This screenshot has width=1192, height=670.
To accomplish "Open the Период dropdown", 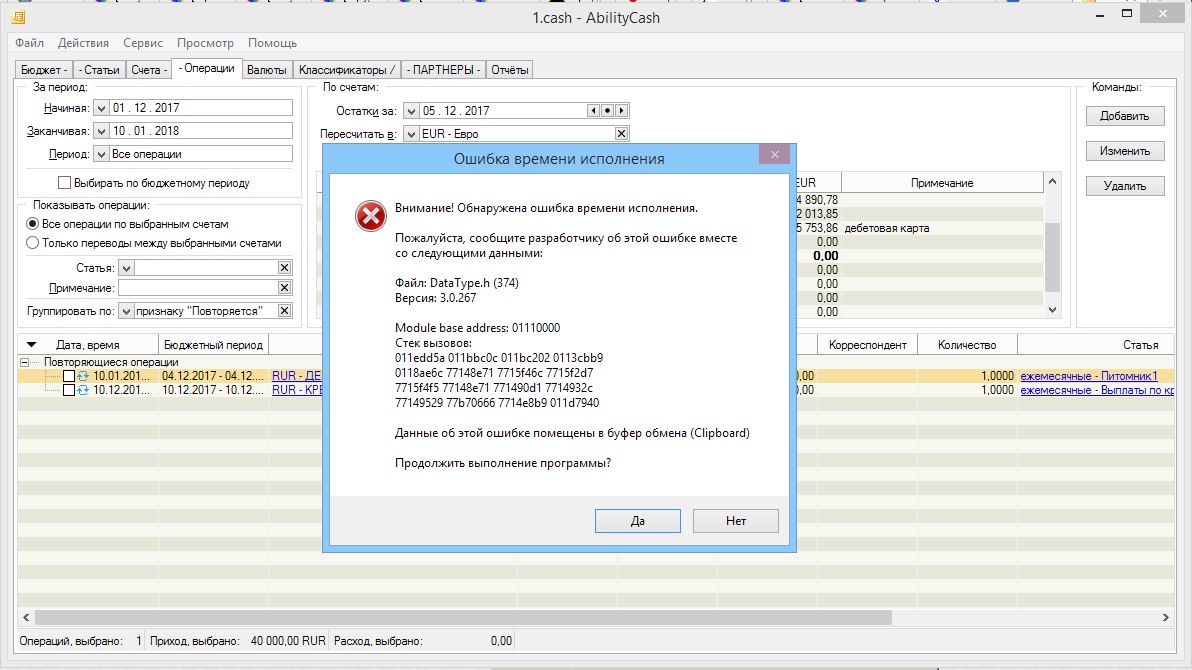I will click(100, 154).
